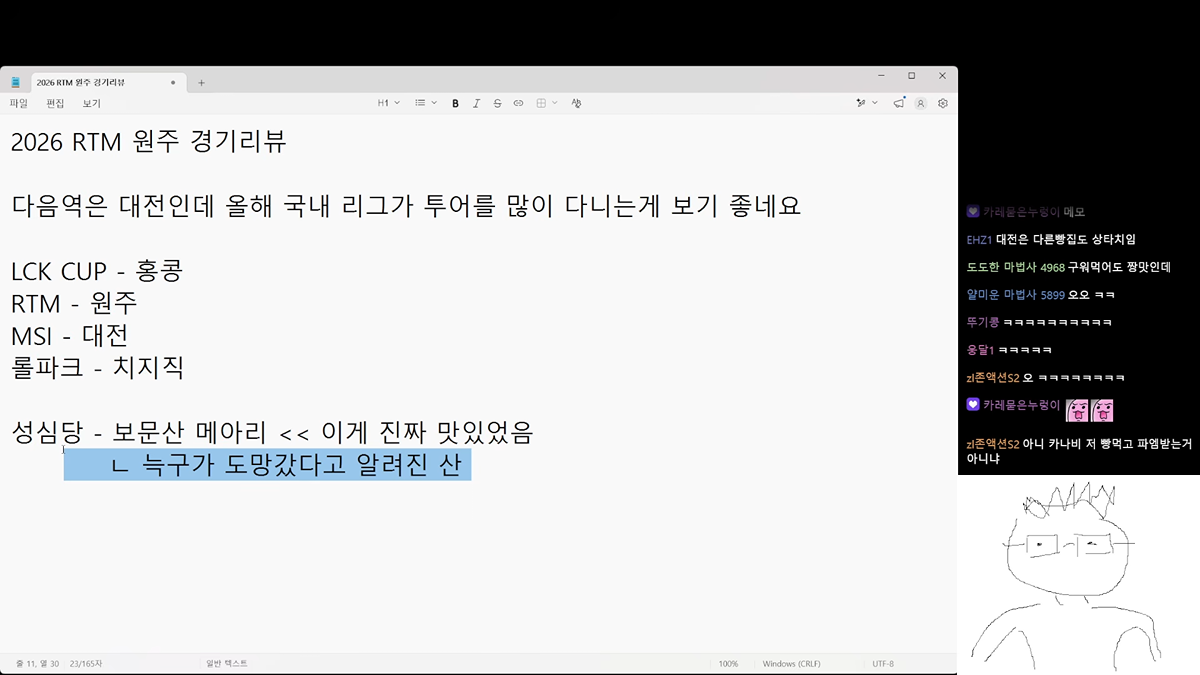Click the line MSI - 대전
The width and height of the screenshot is (1200, 675).
[69, 336]
